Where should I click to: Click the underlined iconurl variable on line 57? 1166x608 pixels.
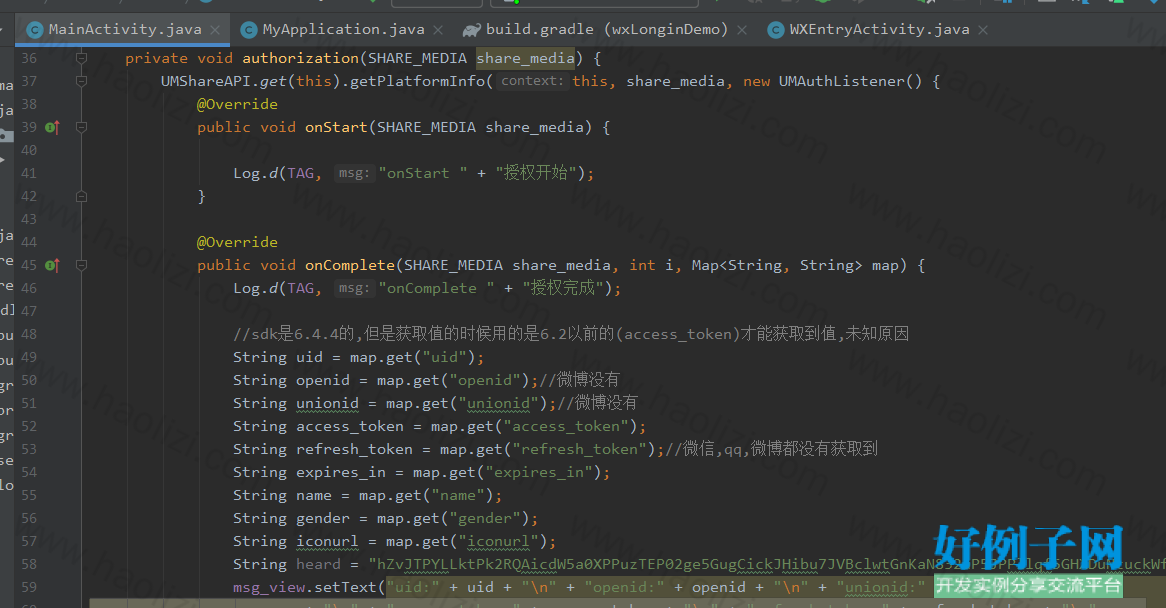pos(327,542)
